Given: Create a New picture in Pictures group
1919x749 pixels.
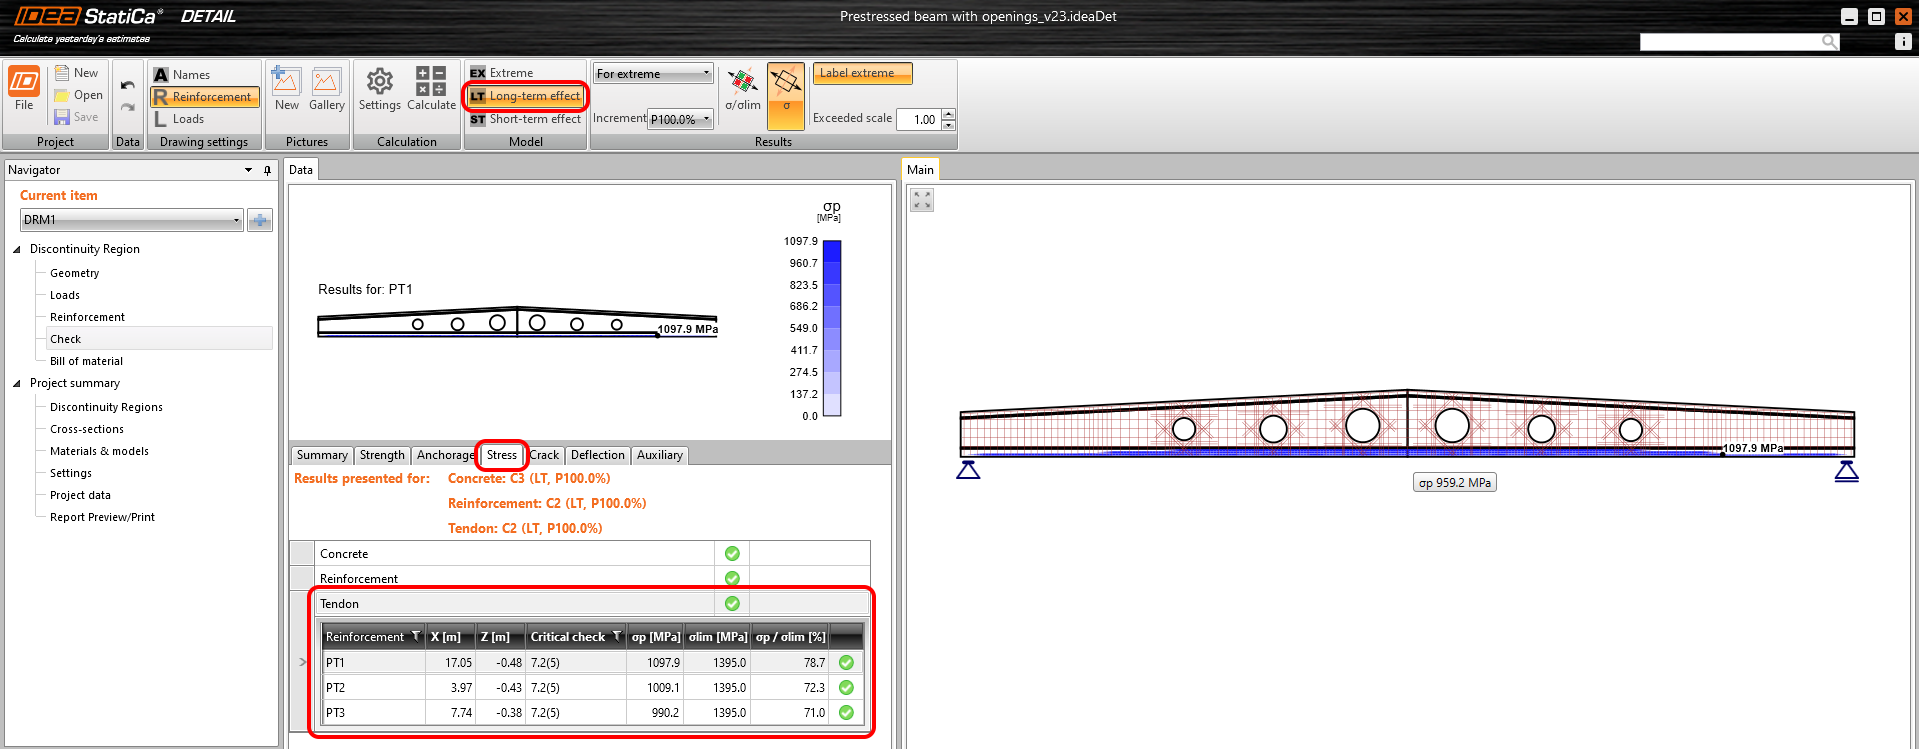Looking at the screenshot, I should point(287,89).
